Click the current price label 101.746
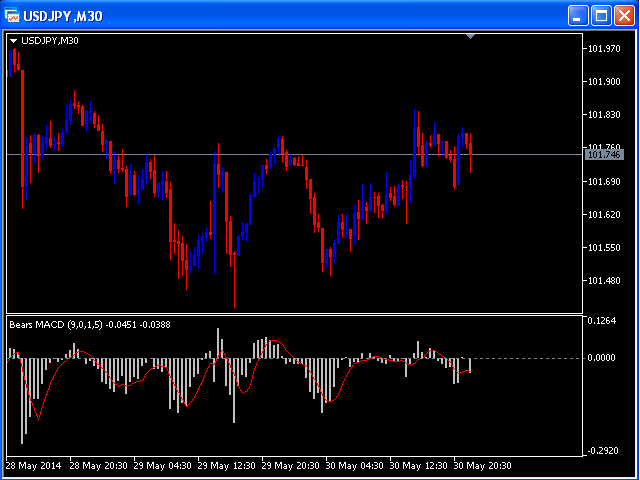The image size is (640, 480). 604,155
